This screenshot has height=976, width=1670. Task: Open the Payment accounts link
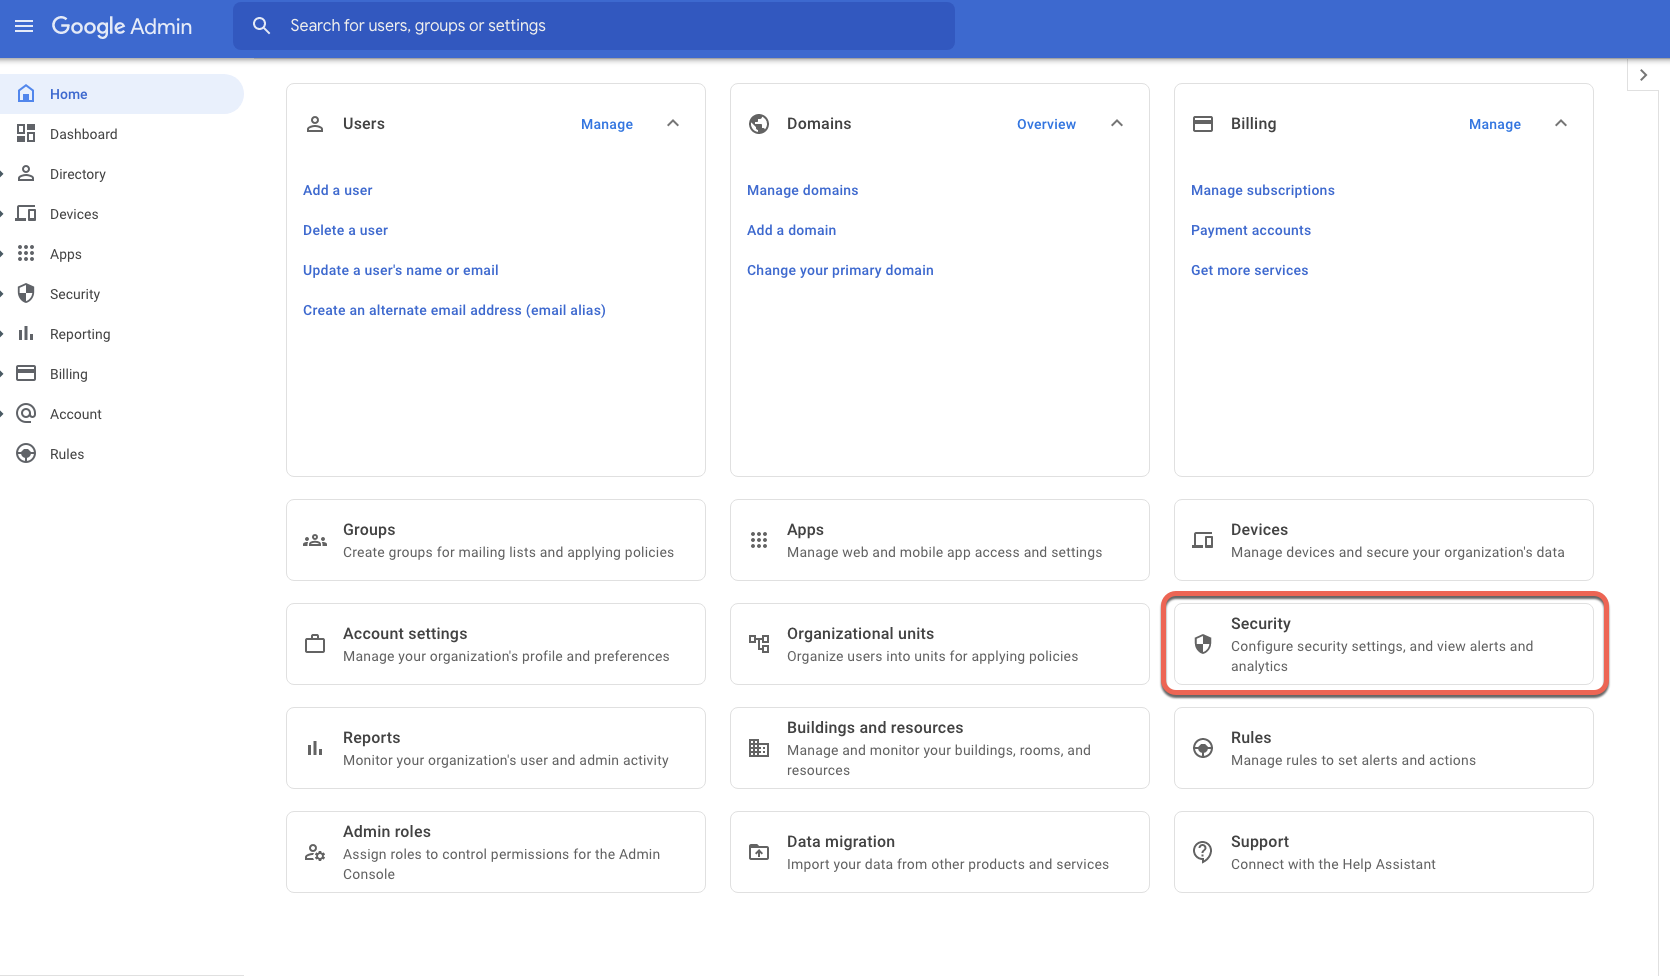tap(1251, 230)
